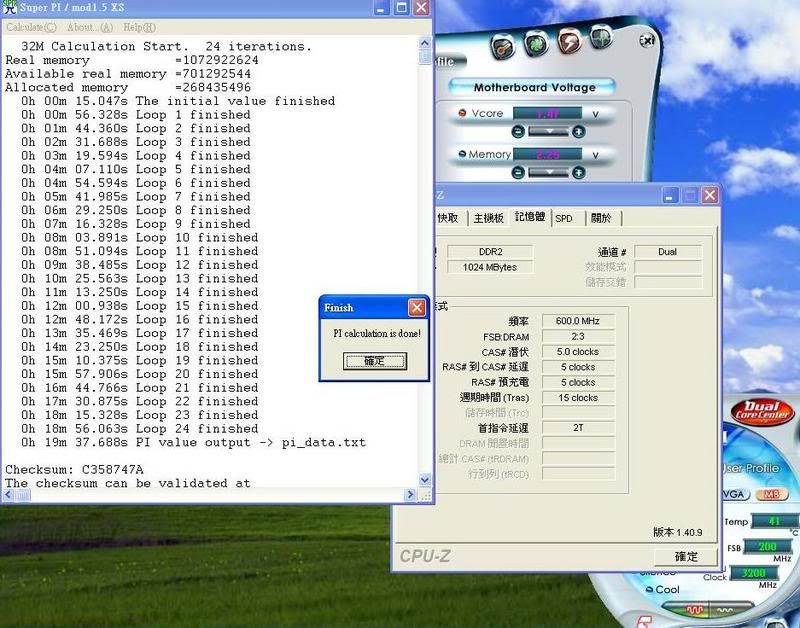Decrease Vcore voltage with minus button
Viewport: 800px width, 628px height.
518,132
